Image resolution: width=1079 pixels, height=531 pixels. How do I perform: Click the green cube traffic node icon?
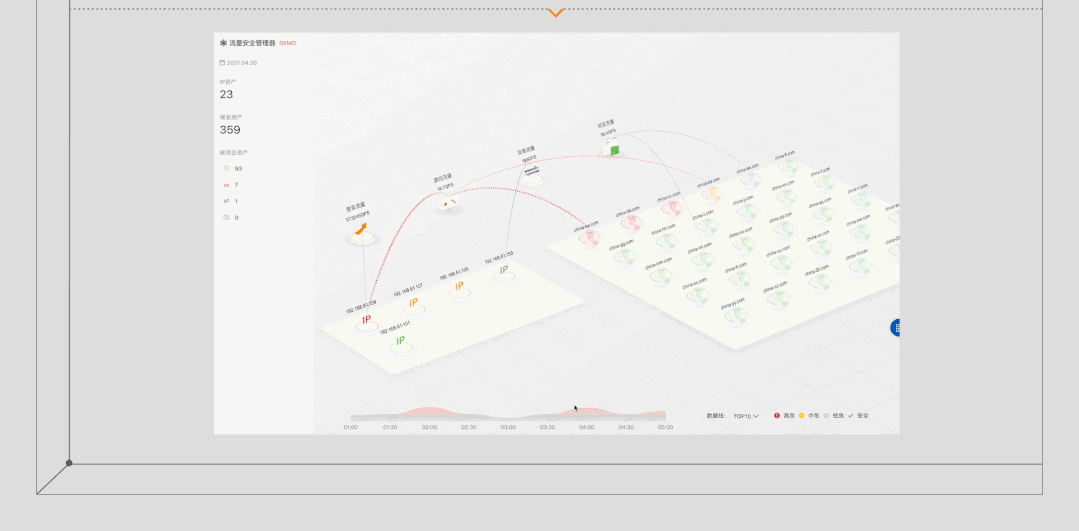613,149
